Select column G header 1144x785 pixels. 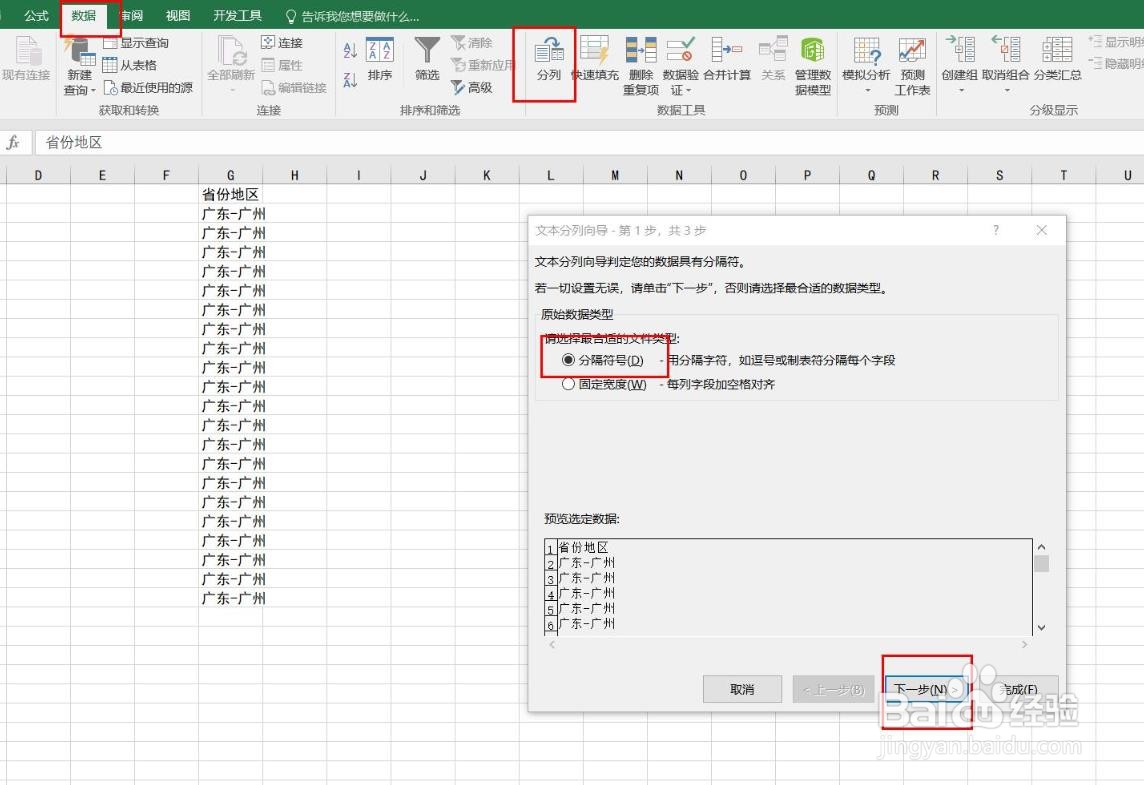(231, 175)
